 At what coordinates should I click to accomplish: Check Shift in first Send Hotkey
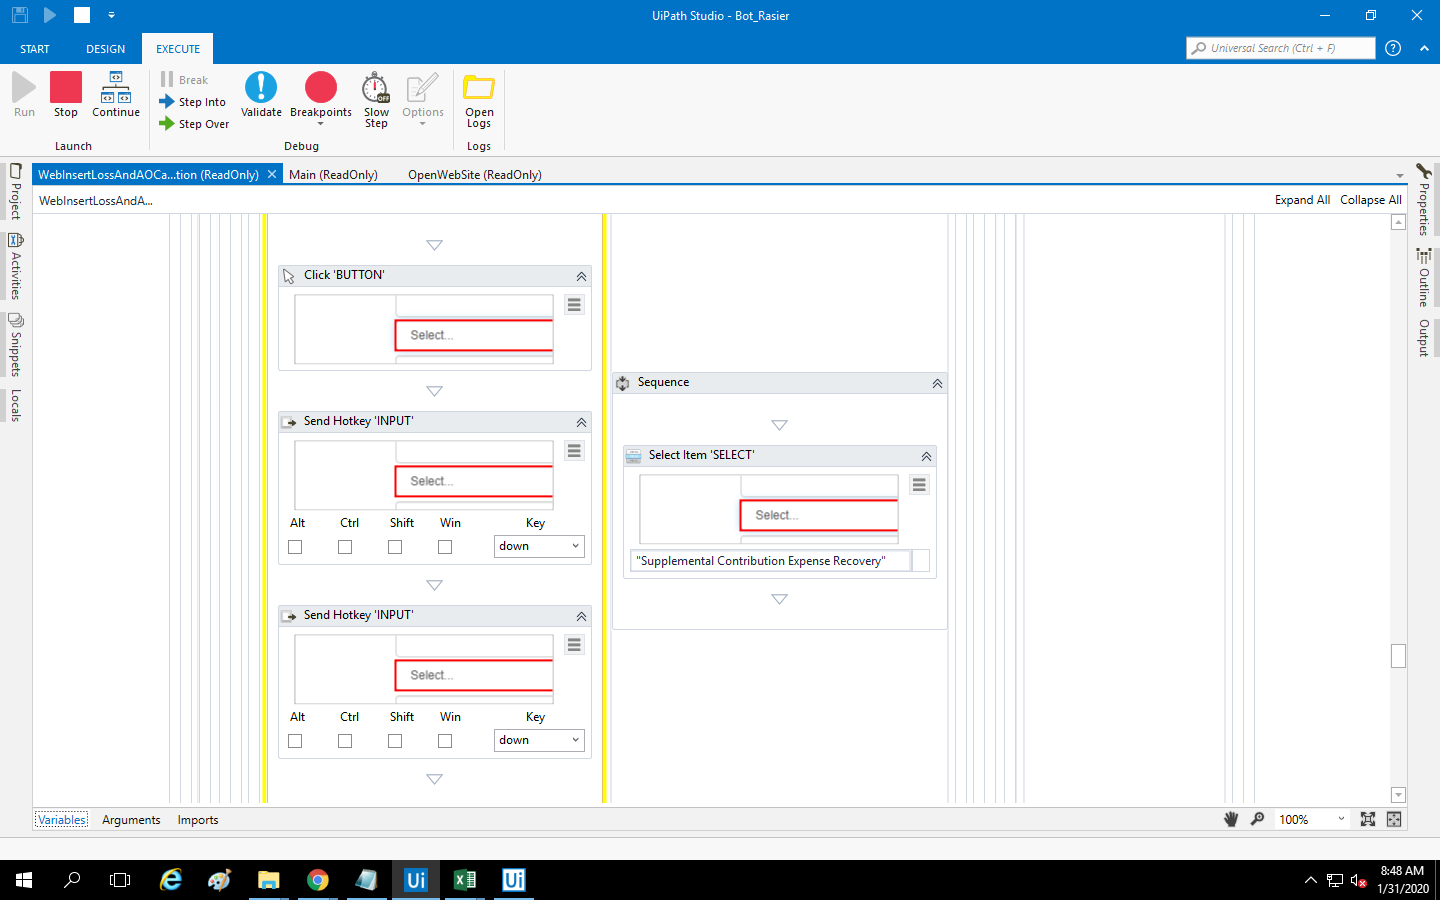click(x=395, y=547)
